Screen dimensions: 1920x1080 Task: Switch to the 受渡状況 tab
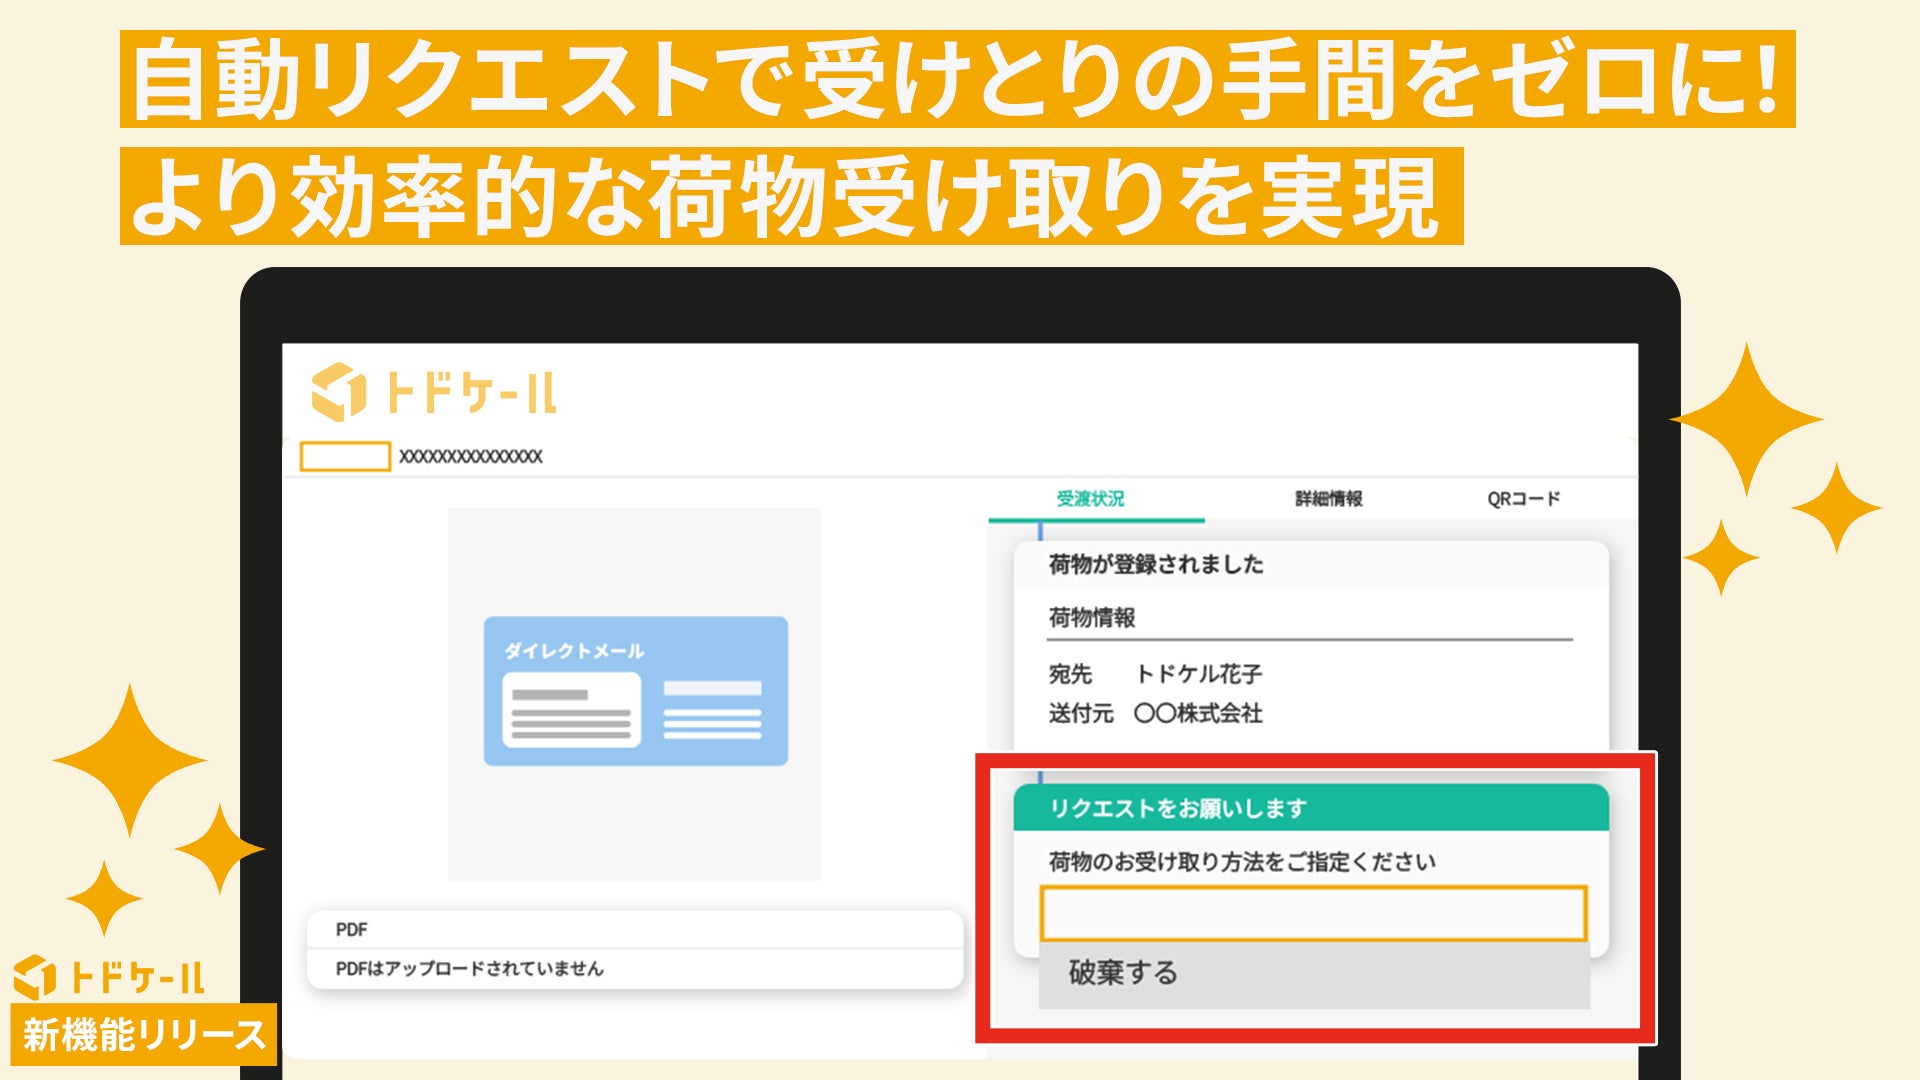pos(1090,498)
